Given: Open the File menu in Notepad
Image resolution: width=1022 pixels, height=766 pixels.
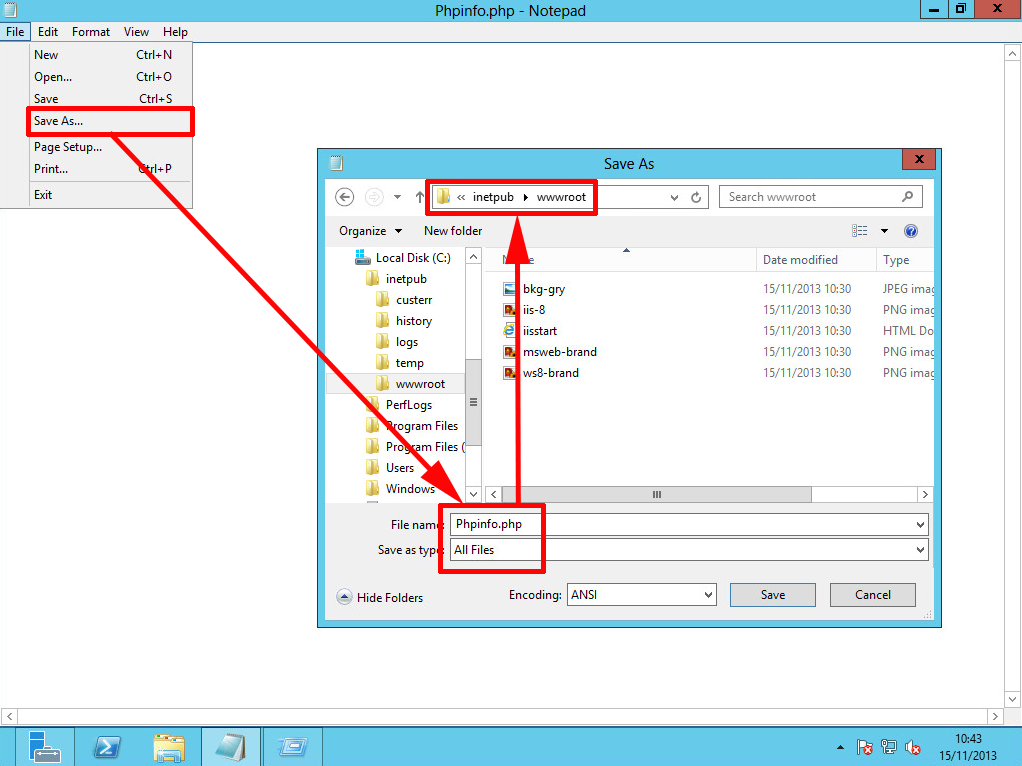Looking at the screenshot, I should click(x=15, y=31).
